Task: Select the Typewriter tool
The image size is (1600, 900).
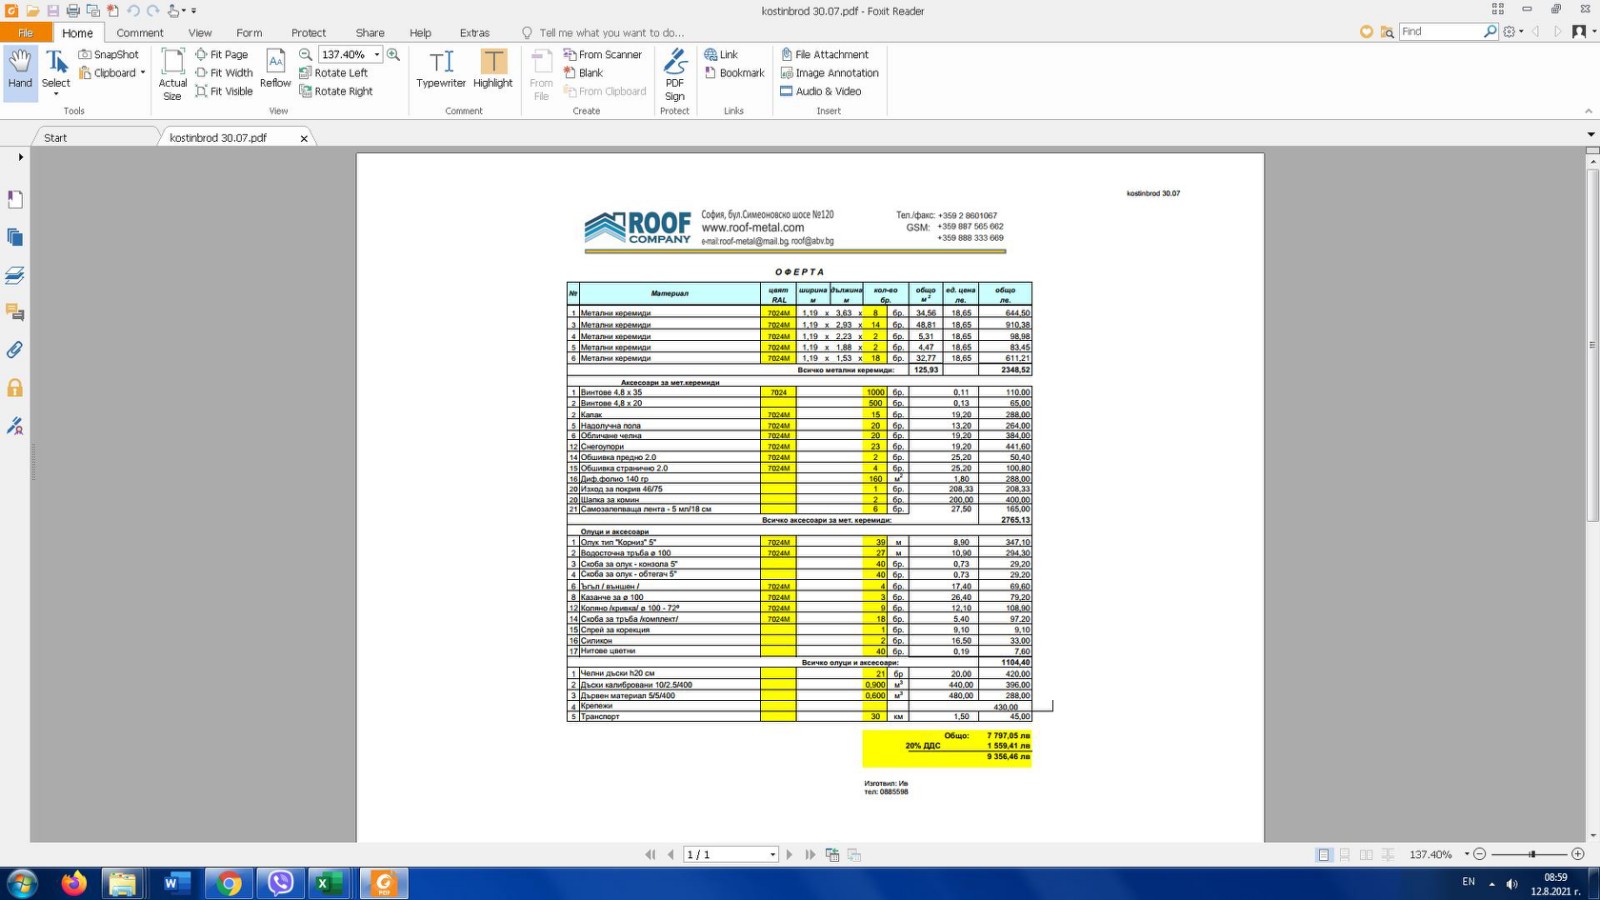Action: coord(441,69)
